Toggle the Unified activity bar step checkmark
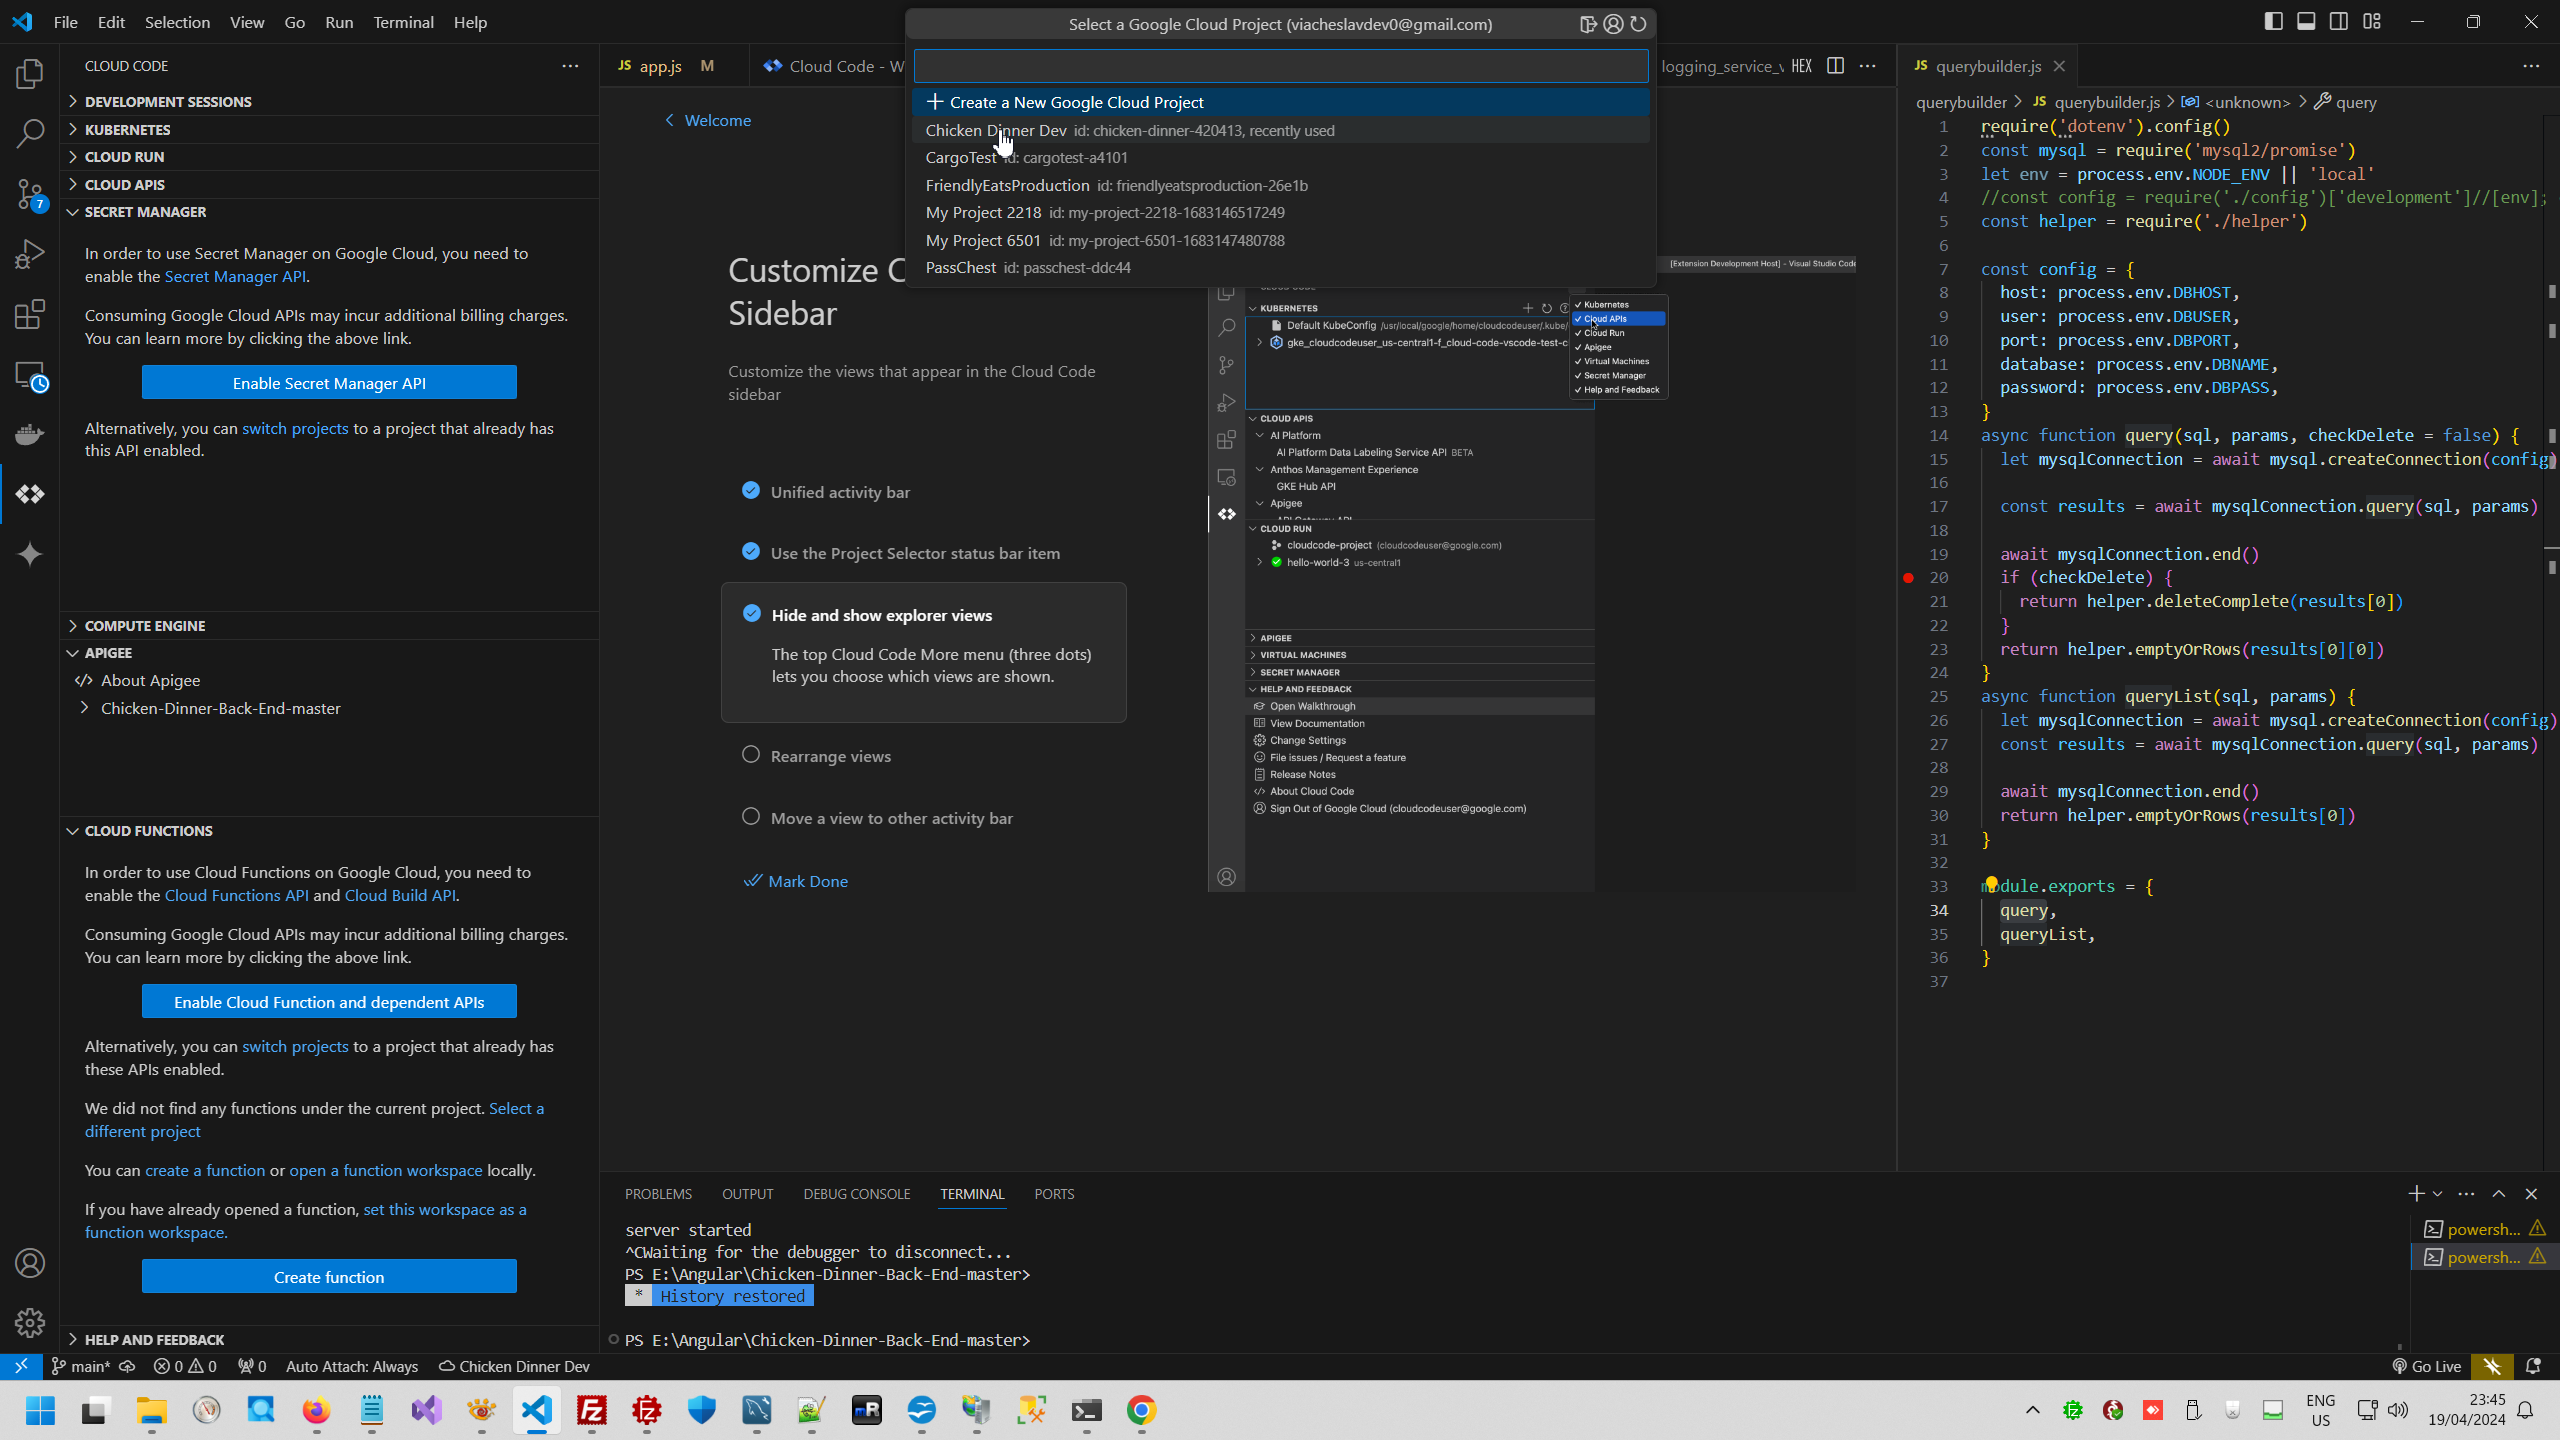The width and height of the screenshot is (2560, 1440). 751,490
